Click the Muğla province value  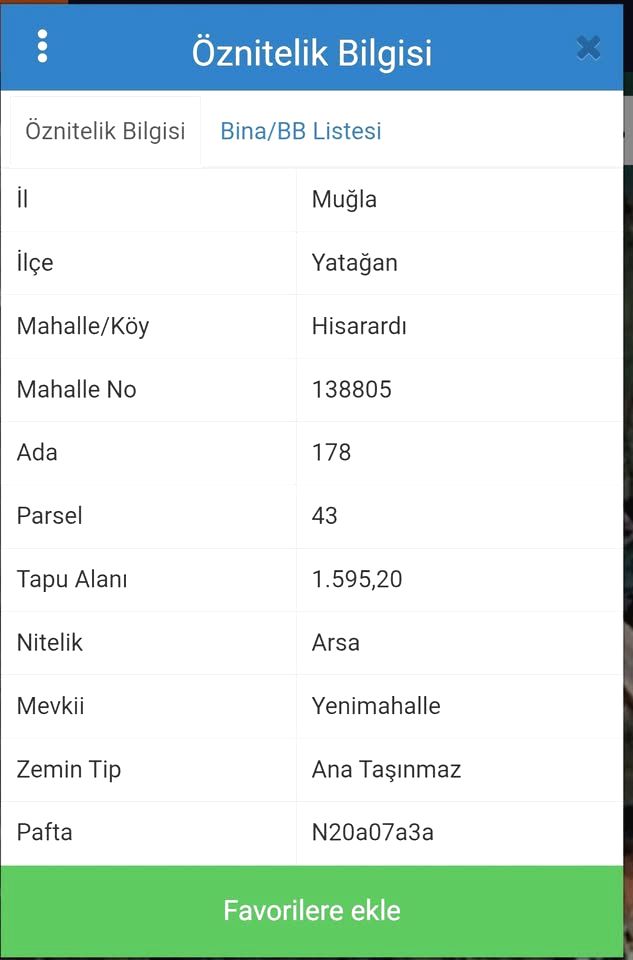(344, 200)
